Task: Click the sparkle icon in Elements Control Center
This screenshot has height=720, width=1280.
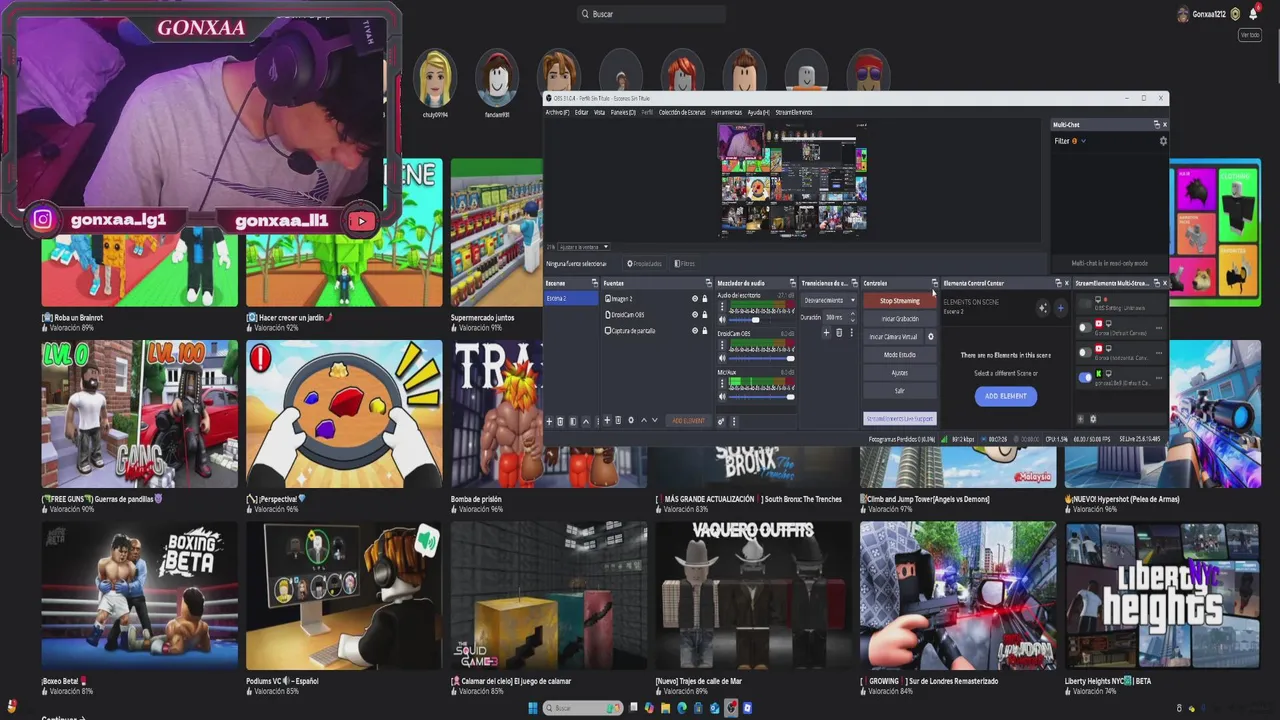Action: click(1043, 308)
